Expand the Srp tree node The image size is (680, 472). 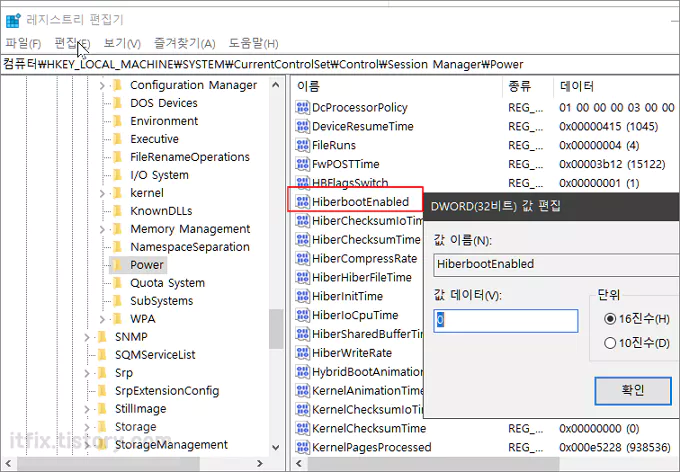click(x=87, y=373)
